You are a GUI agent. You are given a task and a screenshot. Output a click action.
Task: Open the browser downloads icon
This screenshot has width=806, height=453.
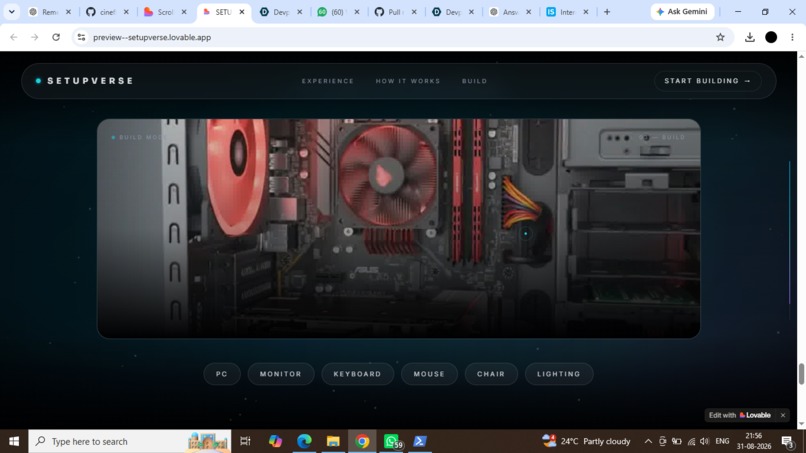[749, 37]
